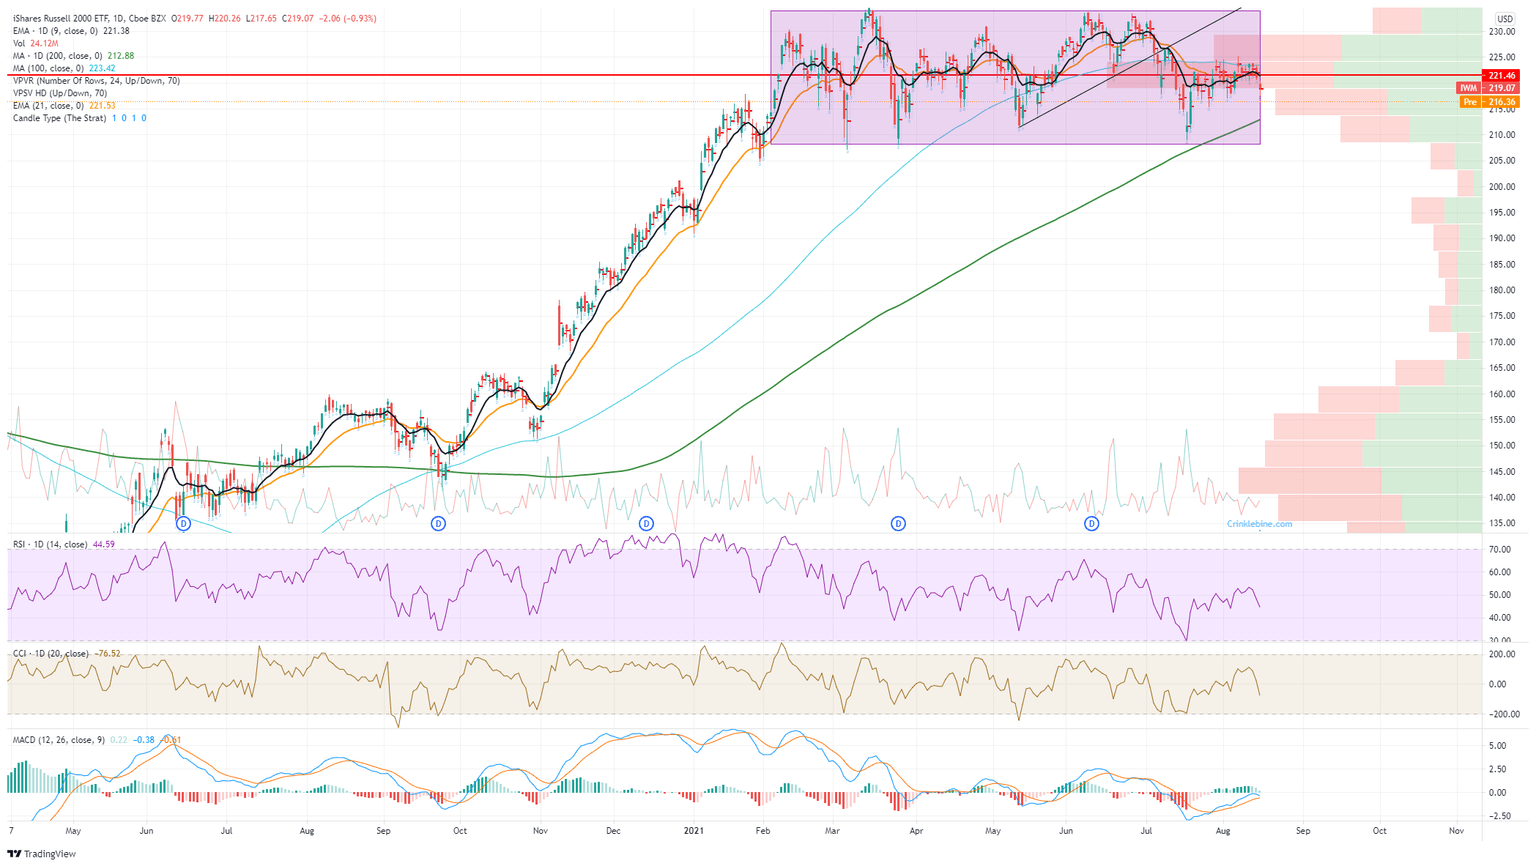1536x867 pixels.
Task: Open the dividend marker dated June 2020
Action: 183,523
